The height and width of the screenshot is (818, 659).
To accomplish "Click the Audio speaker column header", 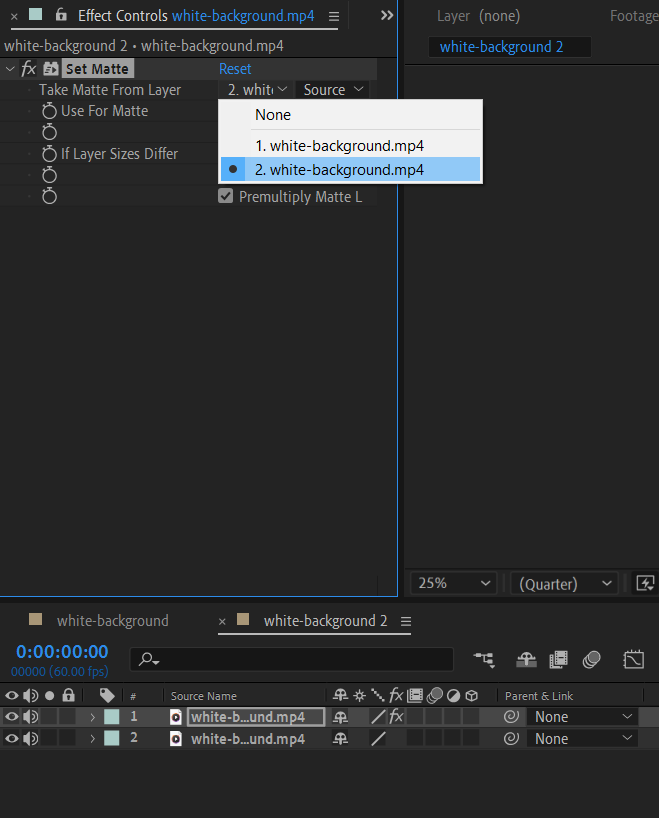I will pos(31,695).
